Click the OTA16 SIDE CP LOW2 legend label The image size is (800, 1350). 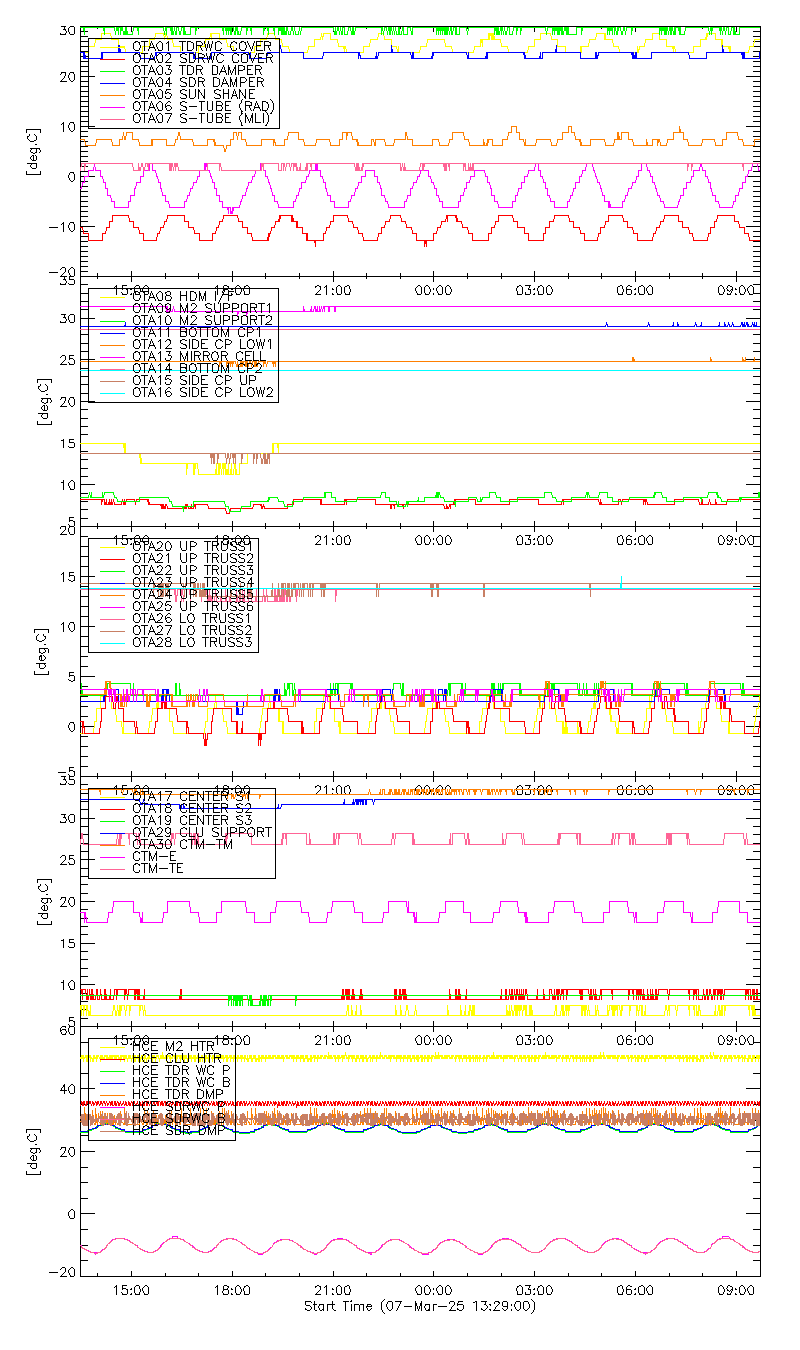coord(203,392)
